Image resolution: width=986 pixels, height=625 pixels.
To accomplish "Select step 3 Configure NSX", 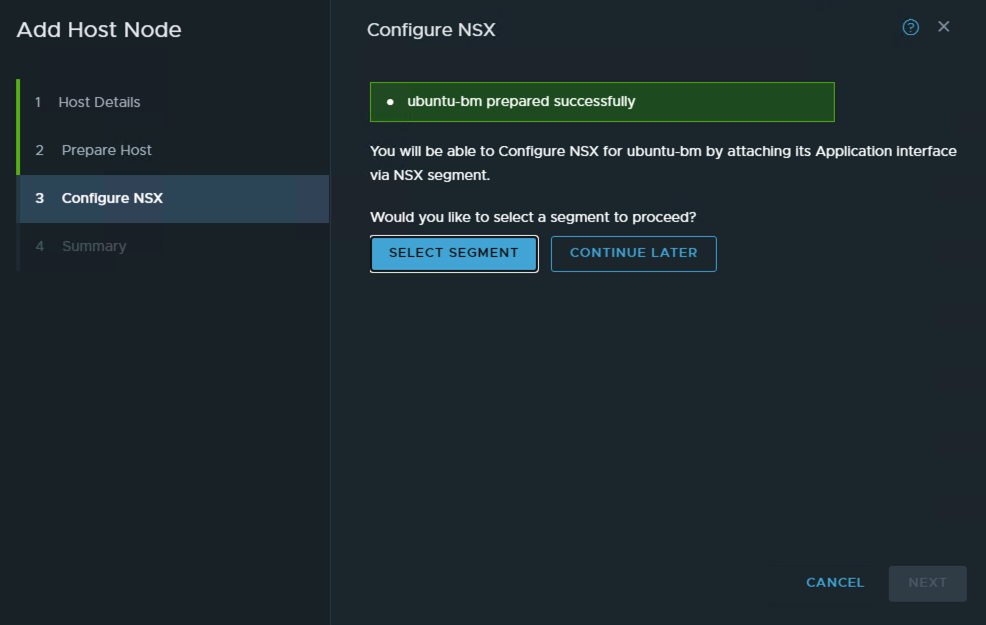I will (174, 199).
